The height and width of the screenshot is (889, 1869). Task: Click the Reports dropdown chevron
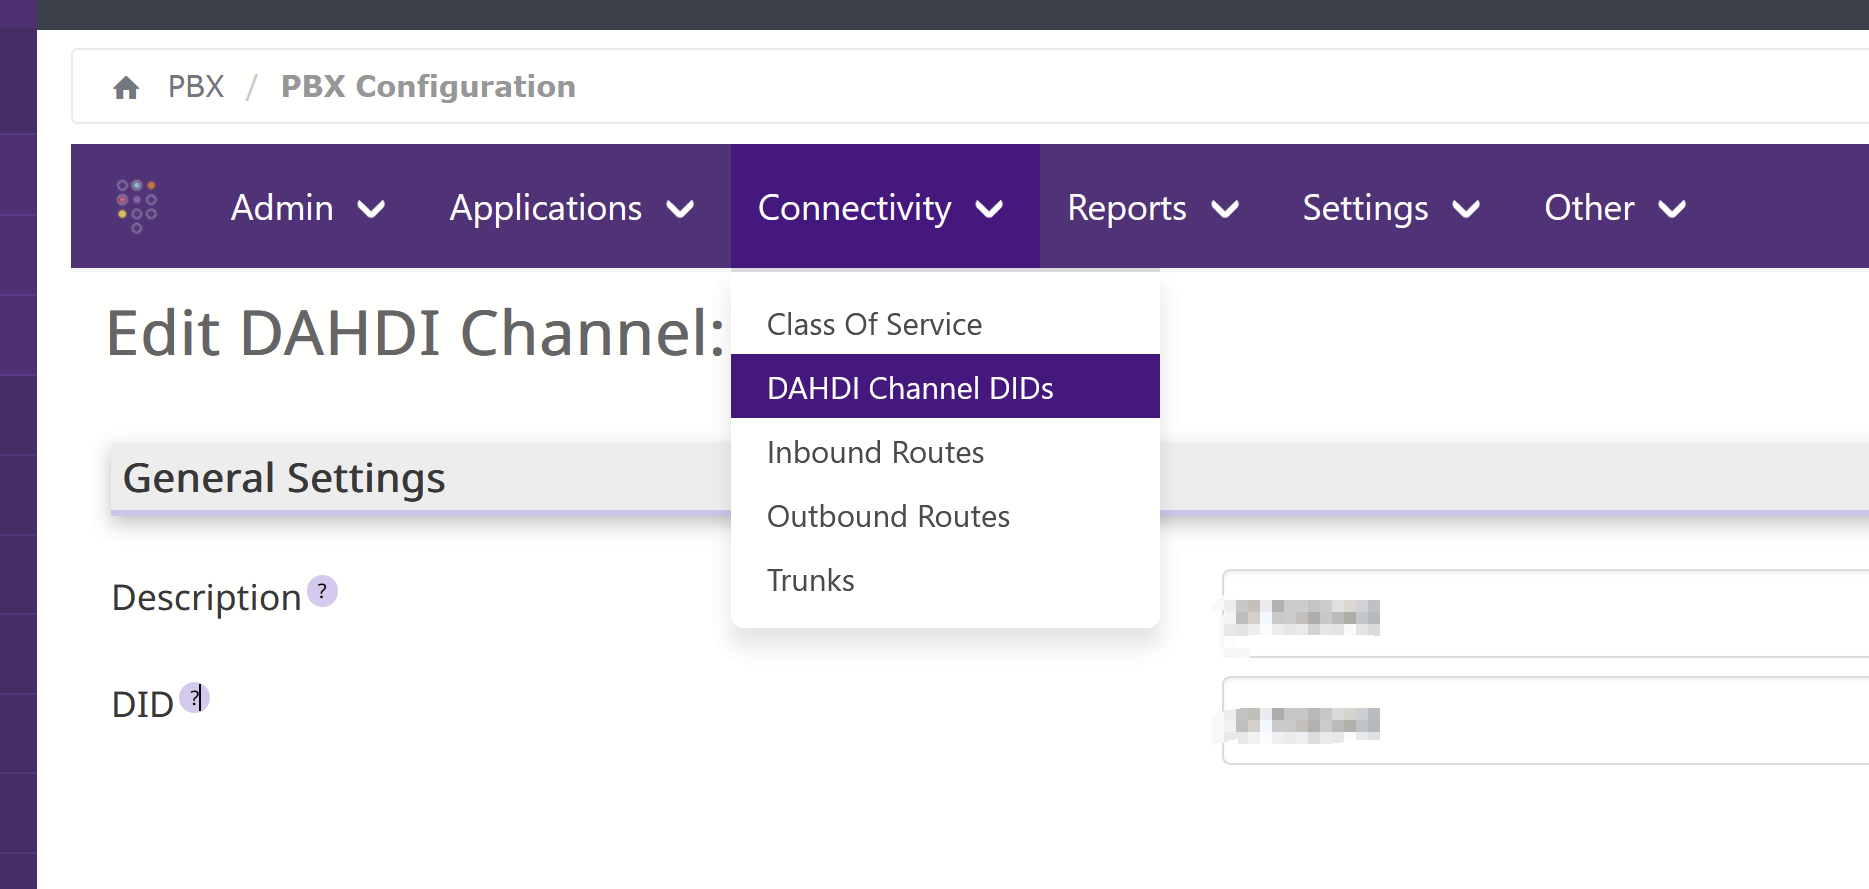1225,209
